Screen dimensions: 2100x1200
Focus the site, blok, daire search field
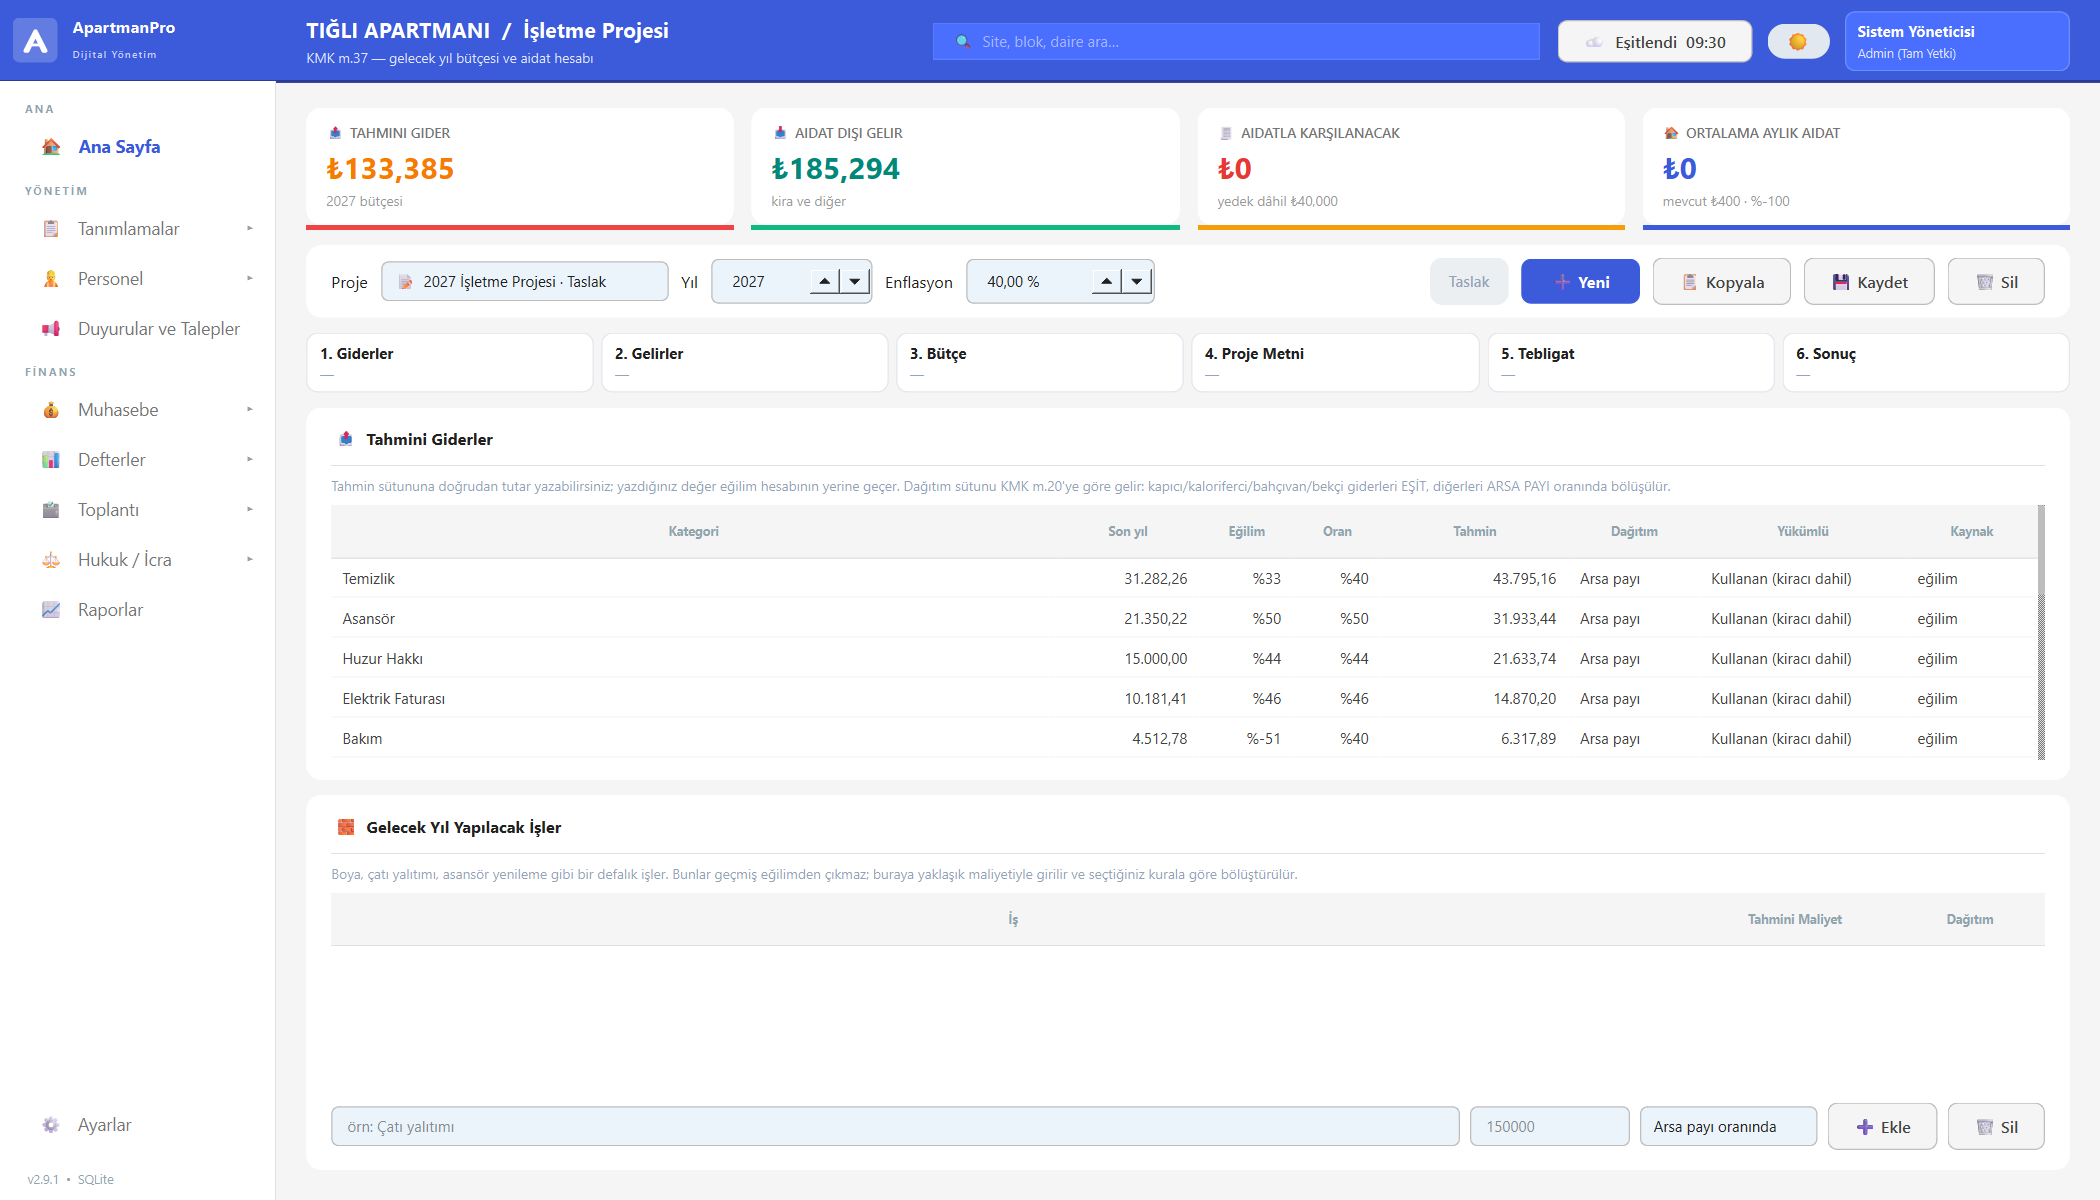click(1236, 42)
